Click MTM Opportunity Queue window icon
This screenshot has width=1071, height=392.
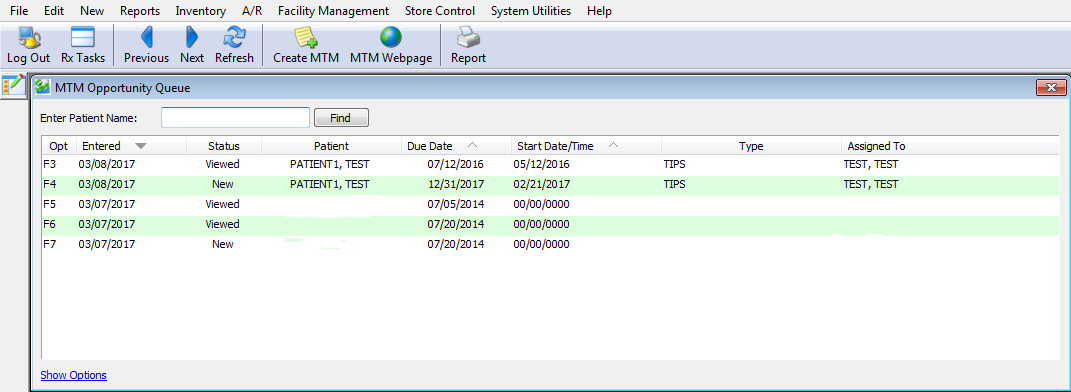pyautogui.click(x=42, y=87)
